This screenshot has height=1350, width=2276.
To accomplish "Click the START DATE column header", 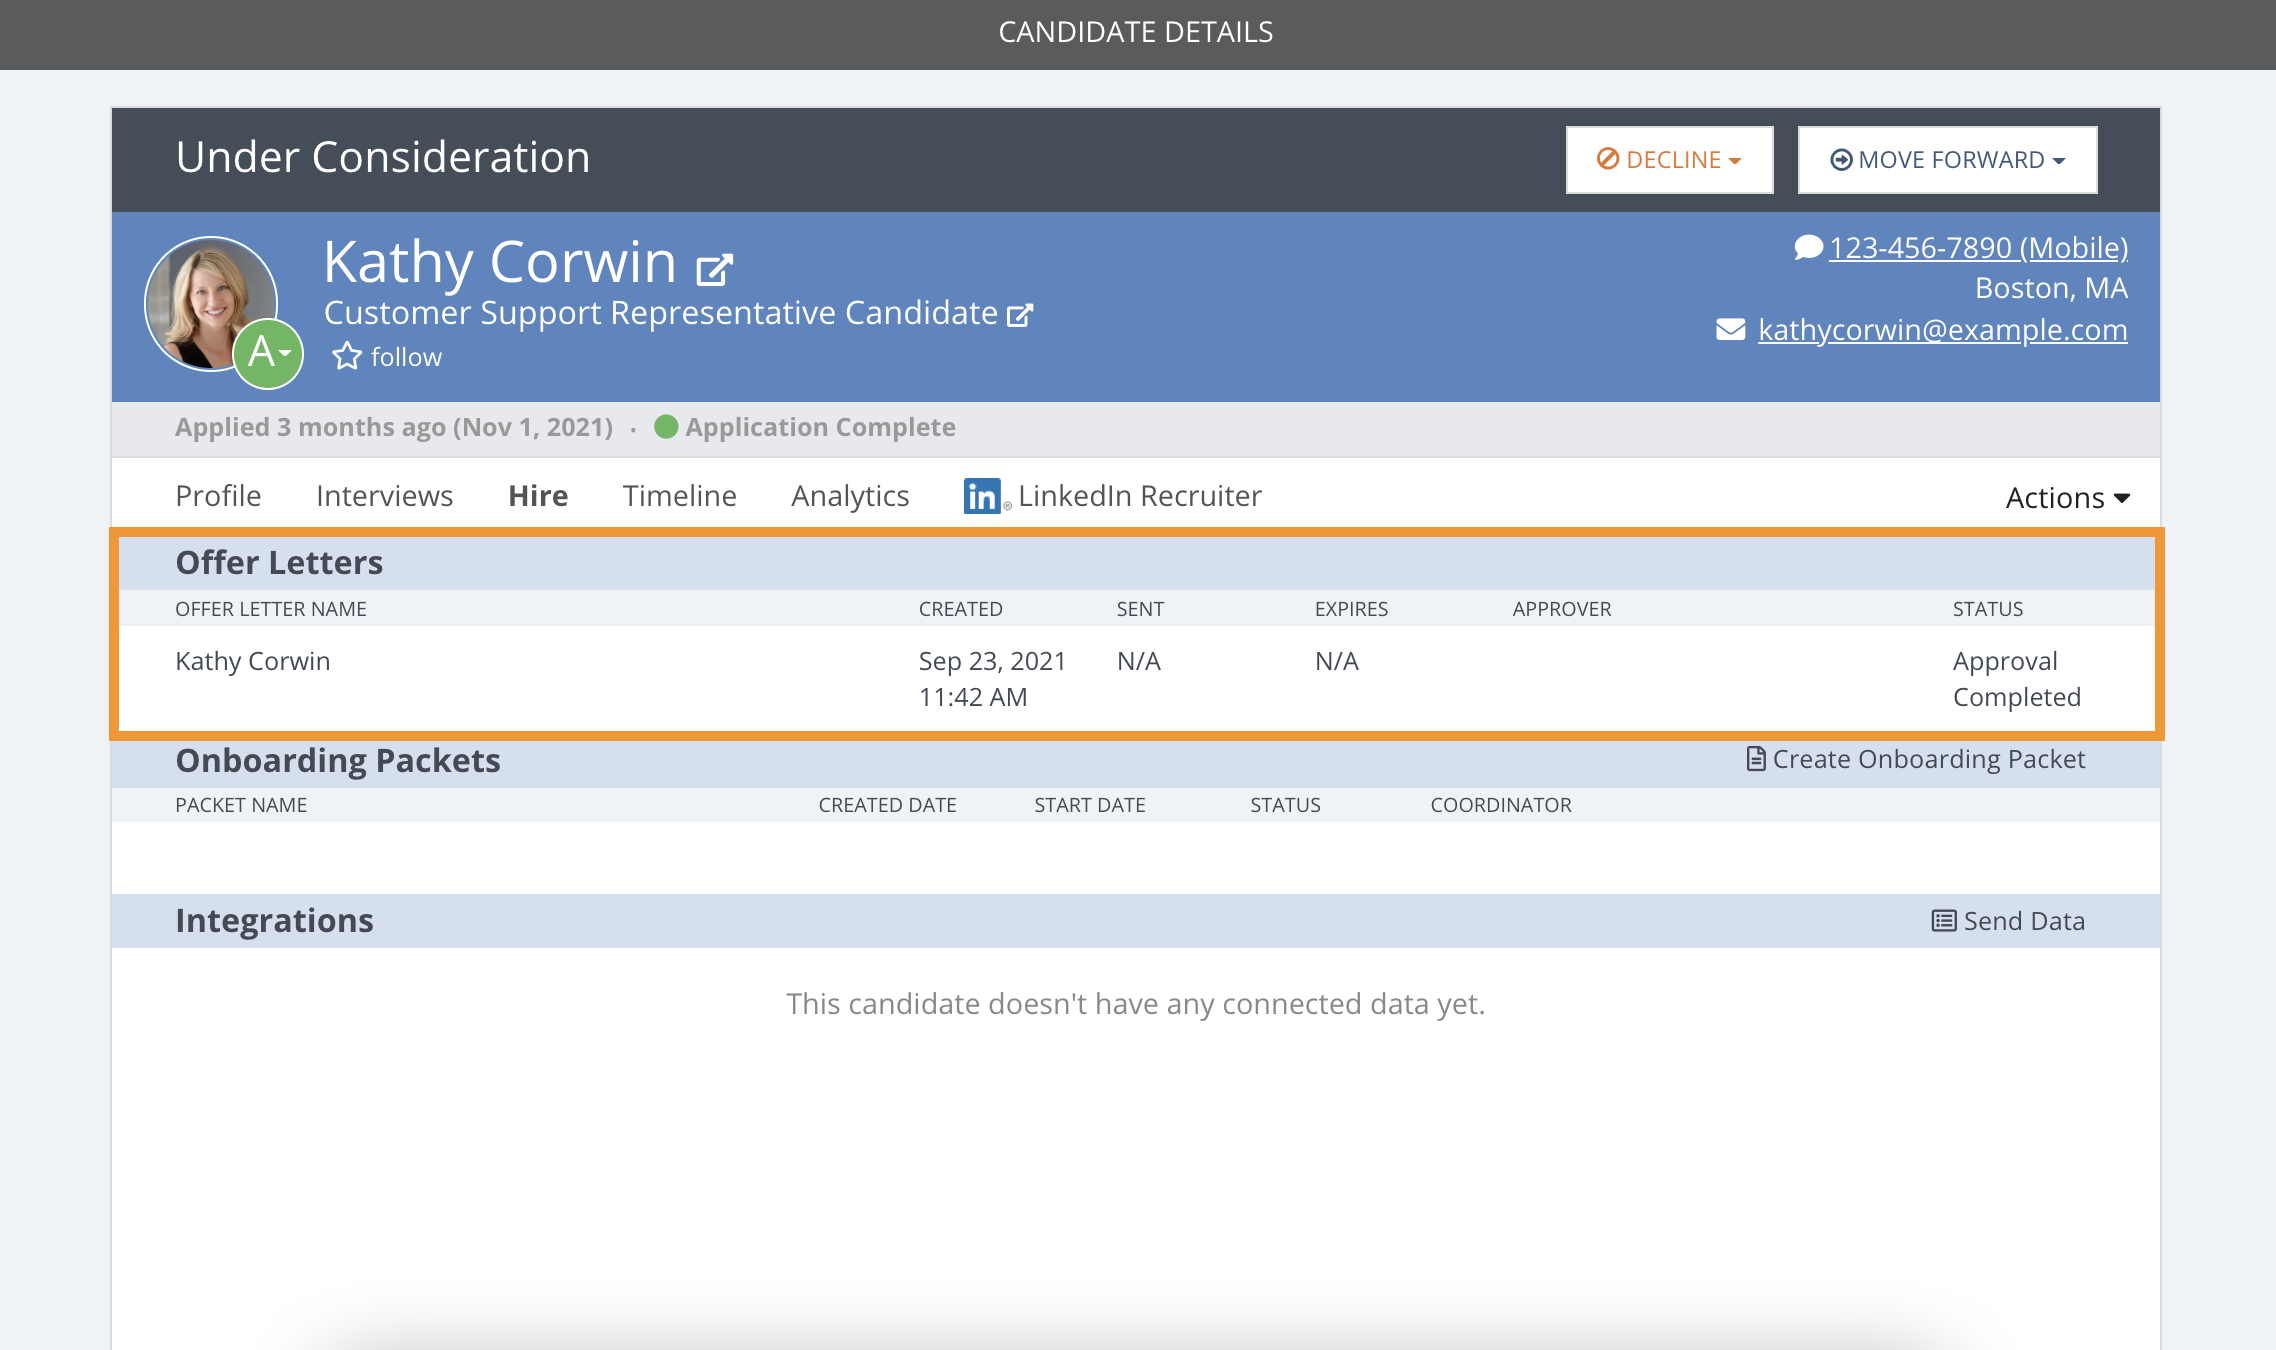I will point(1090,805).
